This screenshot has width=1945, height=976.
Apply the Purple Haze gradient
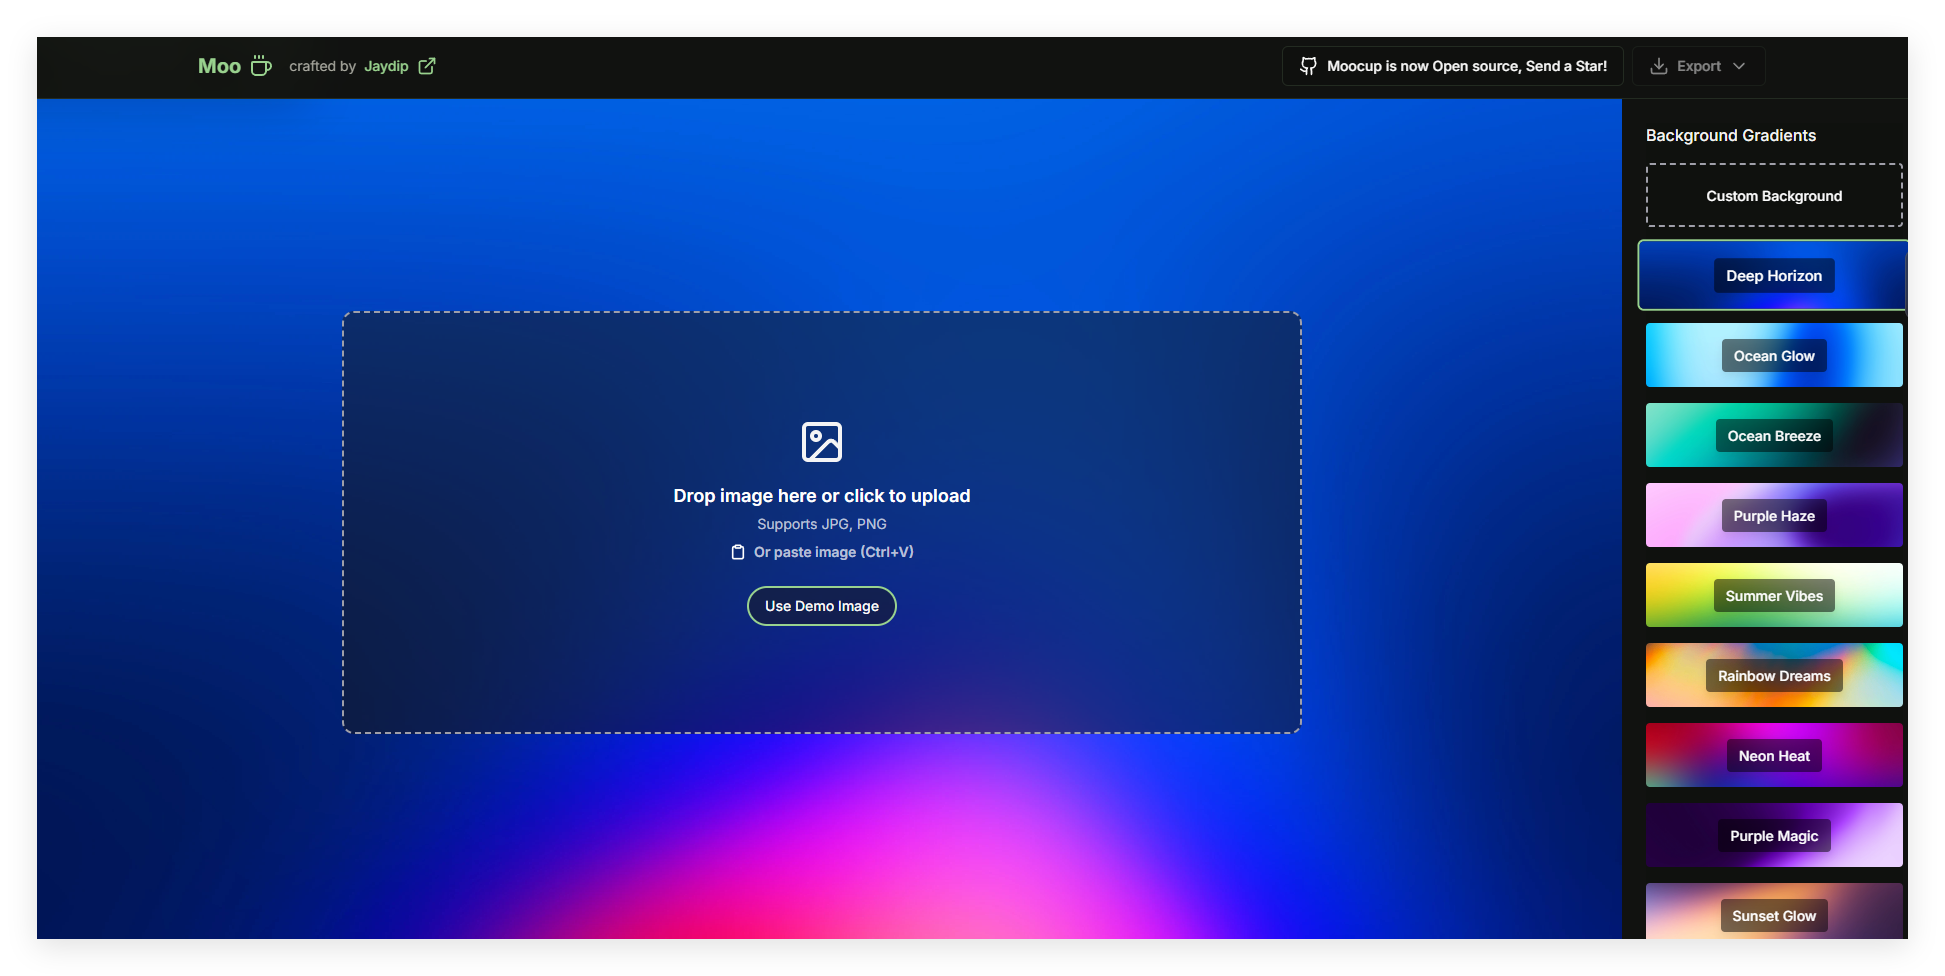tap(1774, 515)
